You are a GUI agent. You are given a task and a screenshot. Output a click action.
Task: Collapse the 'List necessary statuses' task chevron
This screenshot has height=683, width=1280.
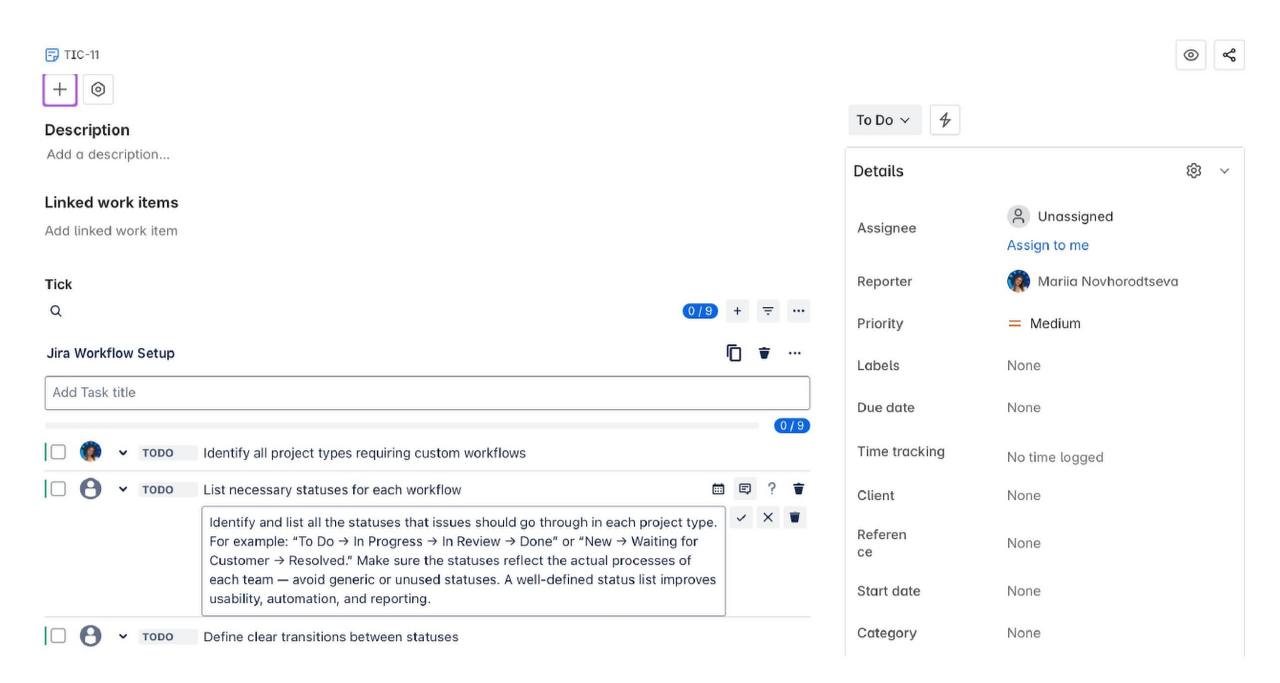click(x=123, y=490)
